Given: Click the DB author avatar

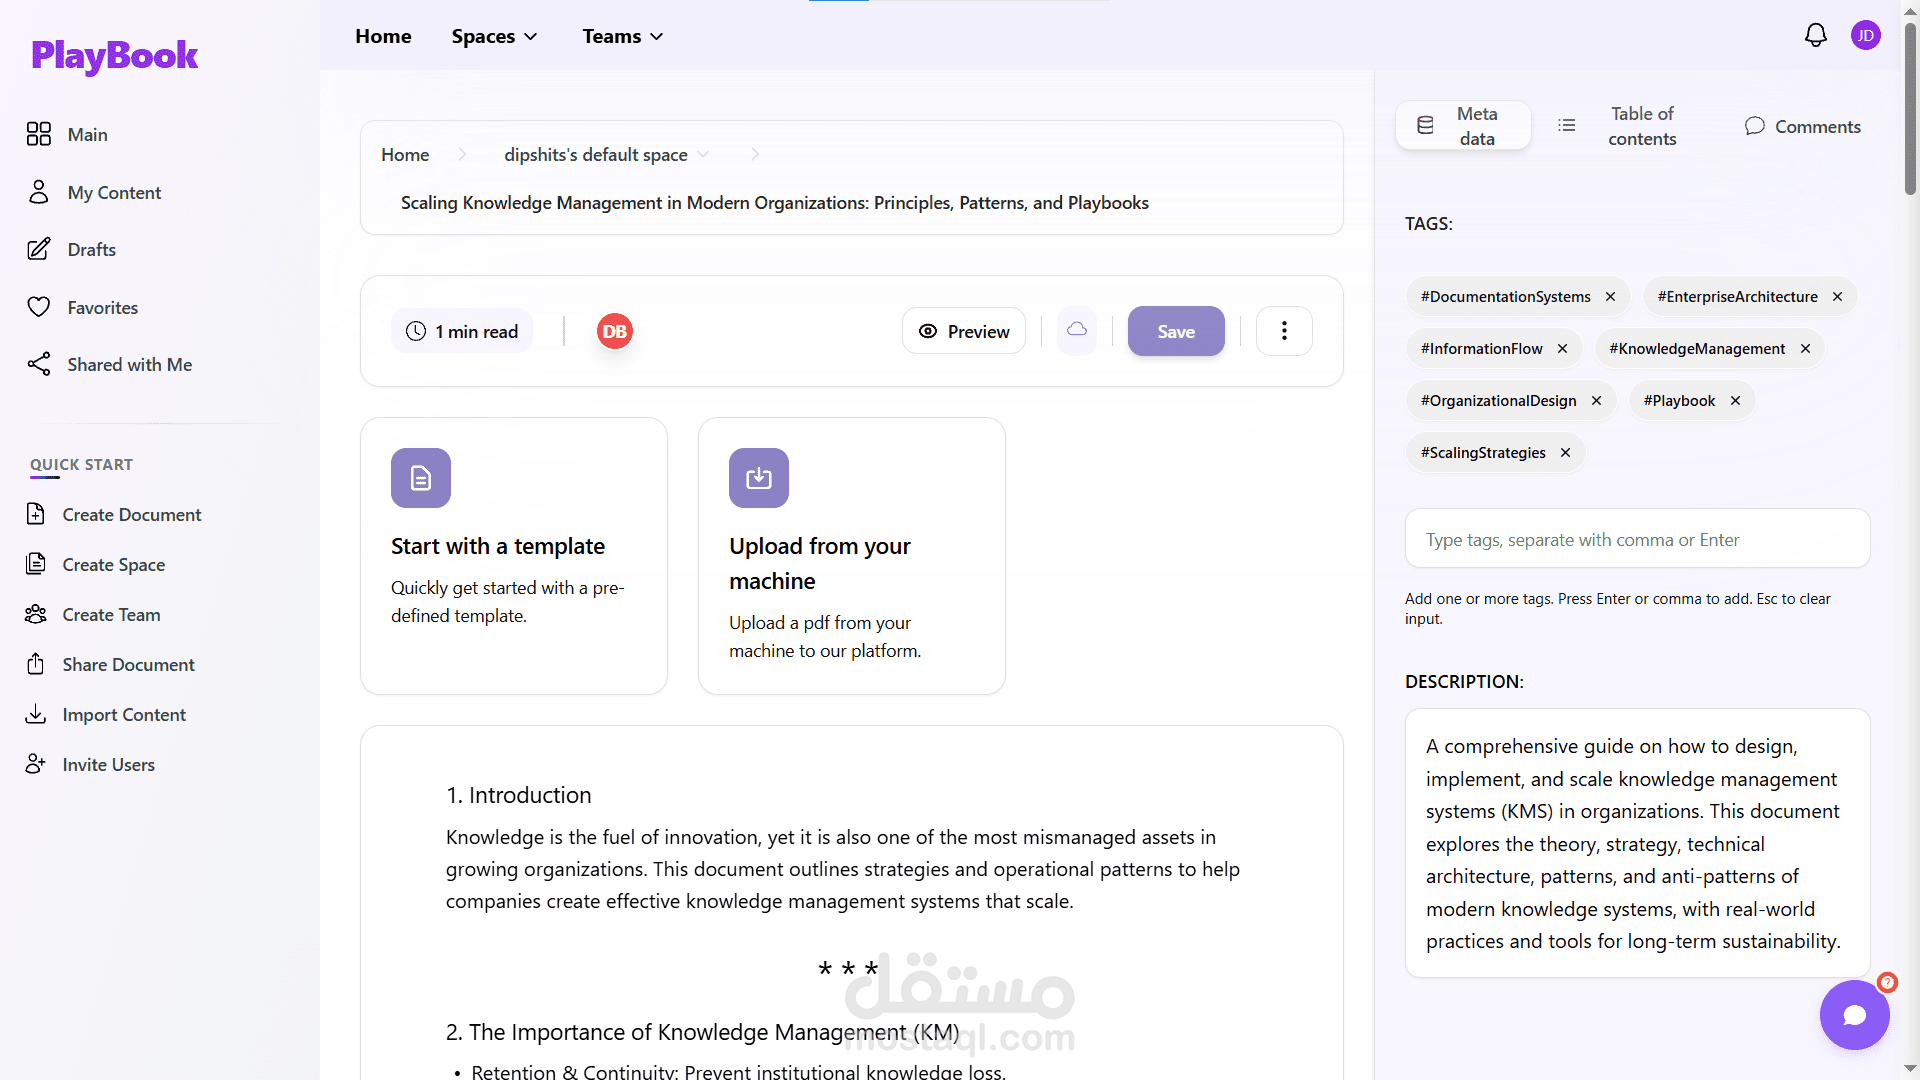Looking at the screenshot, I should click(x=614, y=331).
